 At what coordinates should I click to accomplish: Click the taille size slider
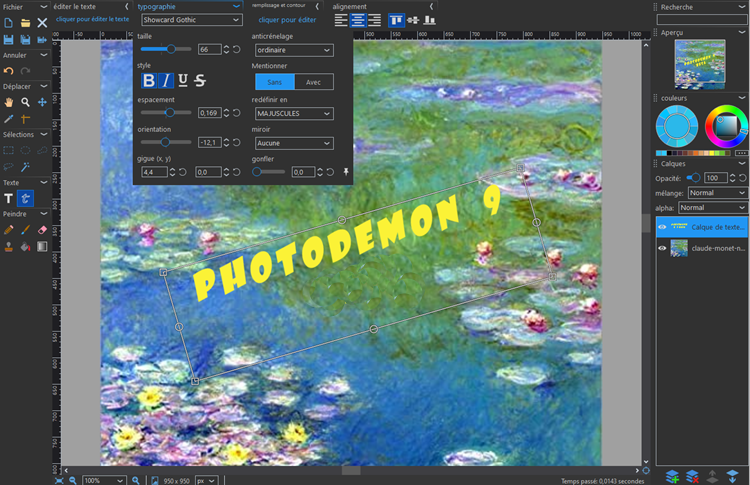(x=166, y=49)
